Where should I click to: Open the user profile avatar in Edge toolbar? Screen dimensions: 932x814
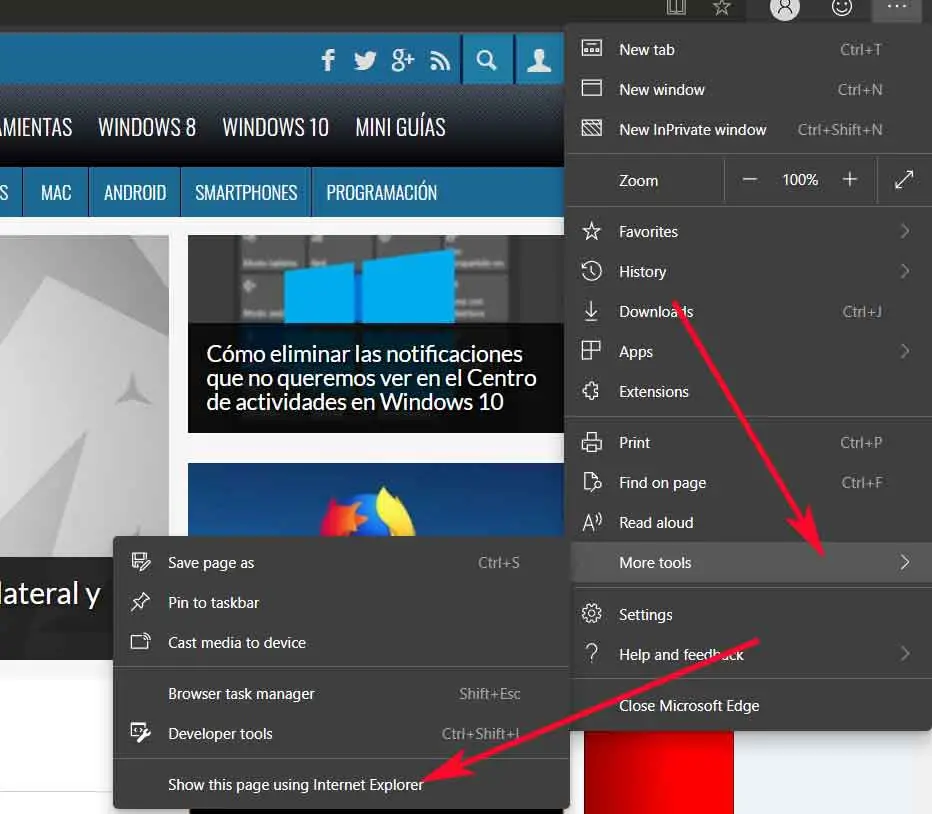pyautogui.click(x=785, y=8)
